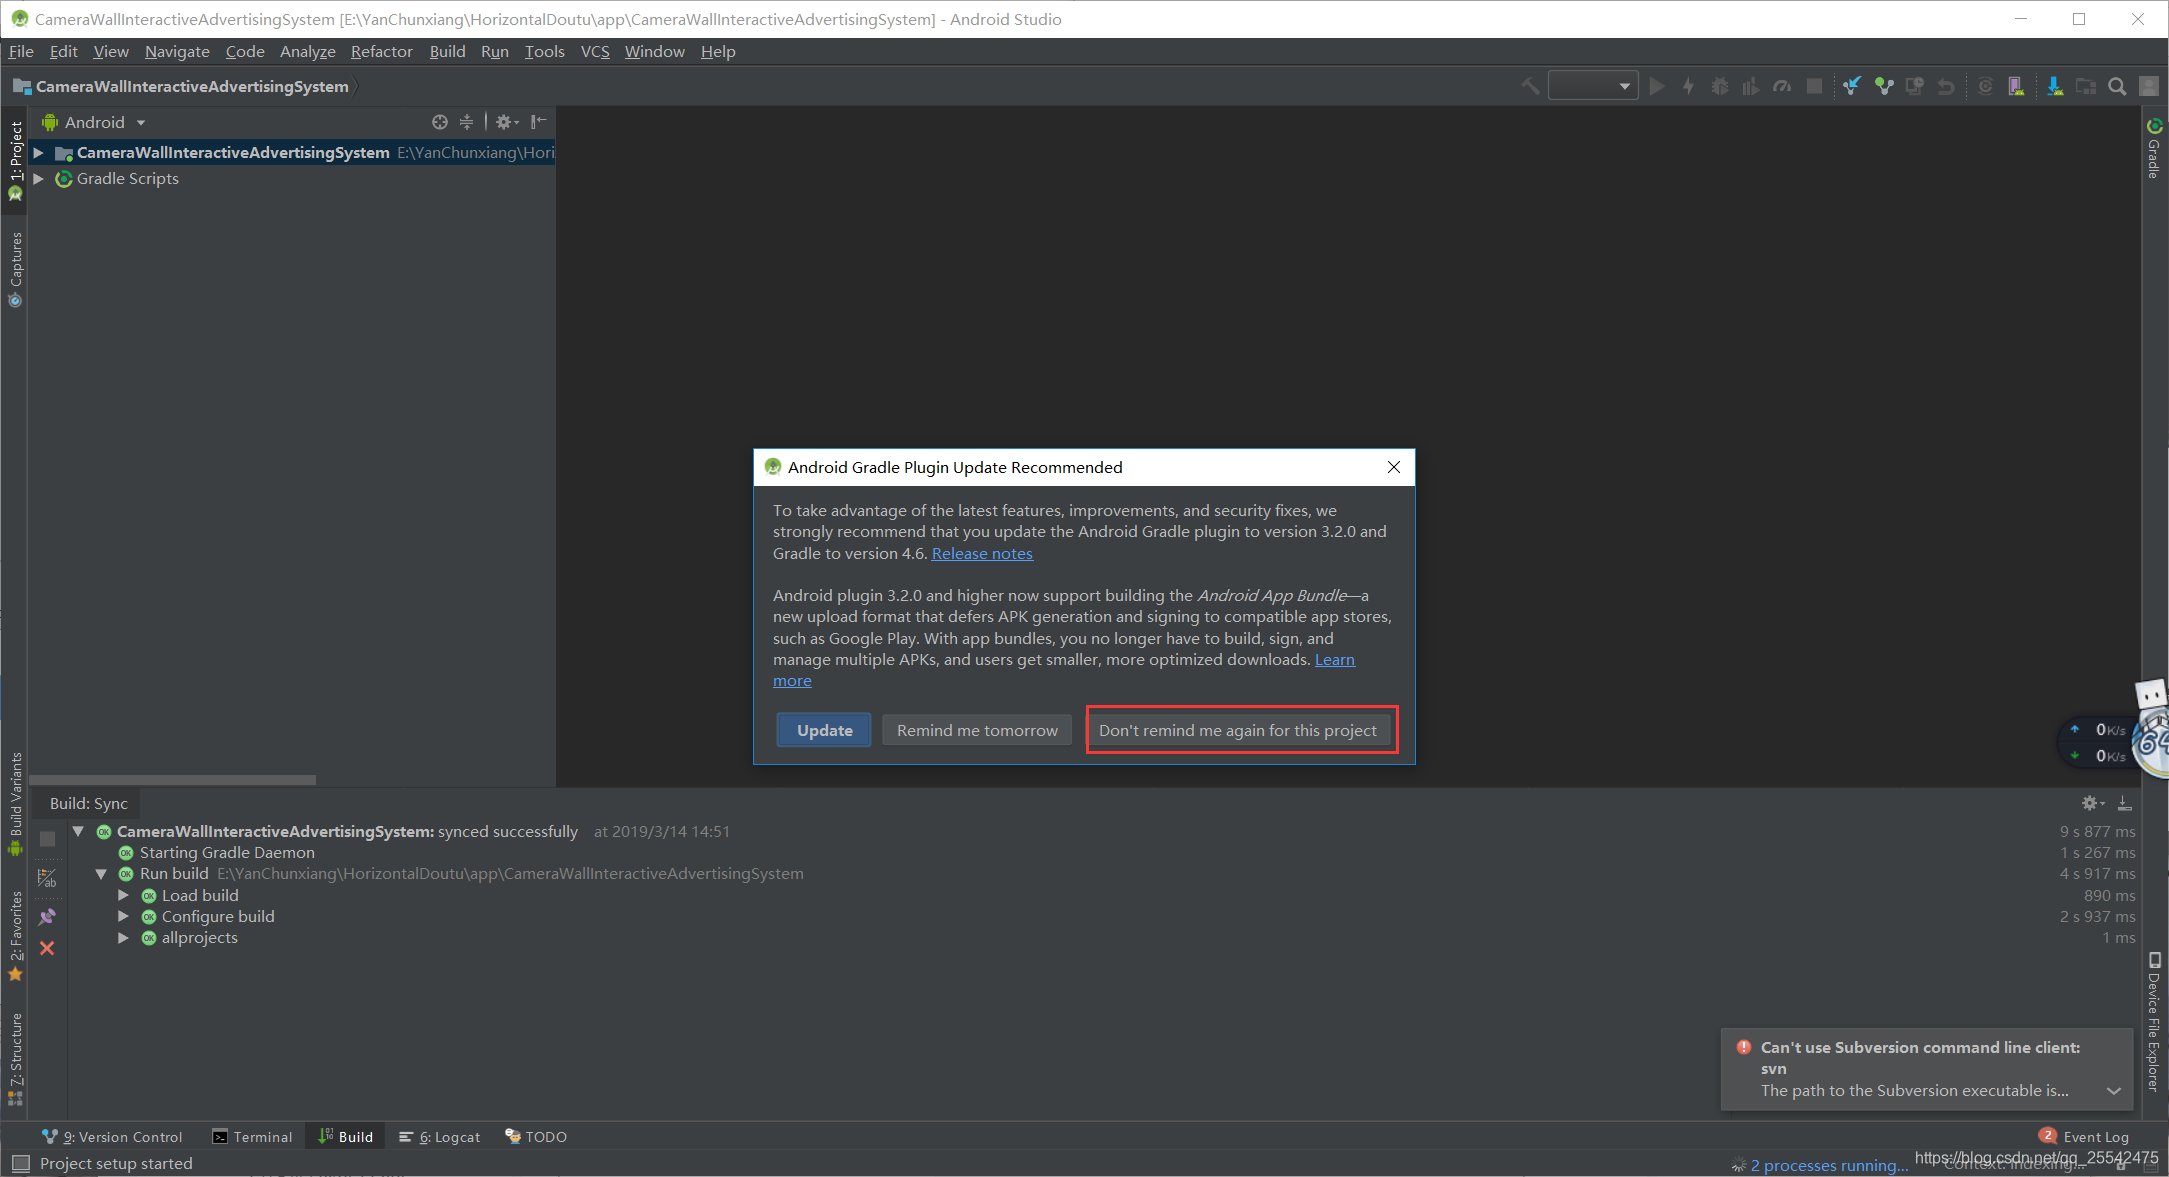Click the VCS Commit icon
Viewport: 2169px width, 1177px height.
click(1884, 86)
